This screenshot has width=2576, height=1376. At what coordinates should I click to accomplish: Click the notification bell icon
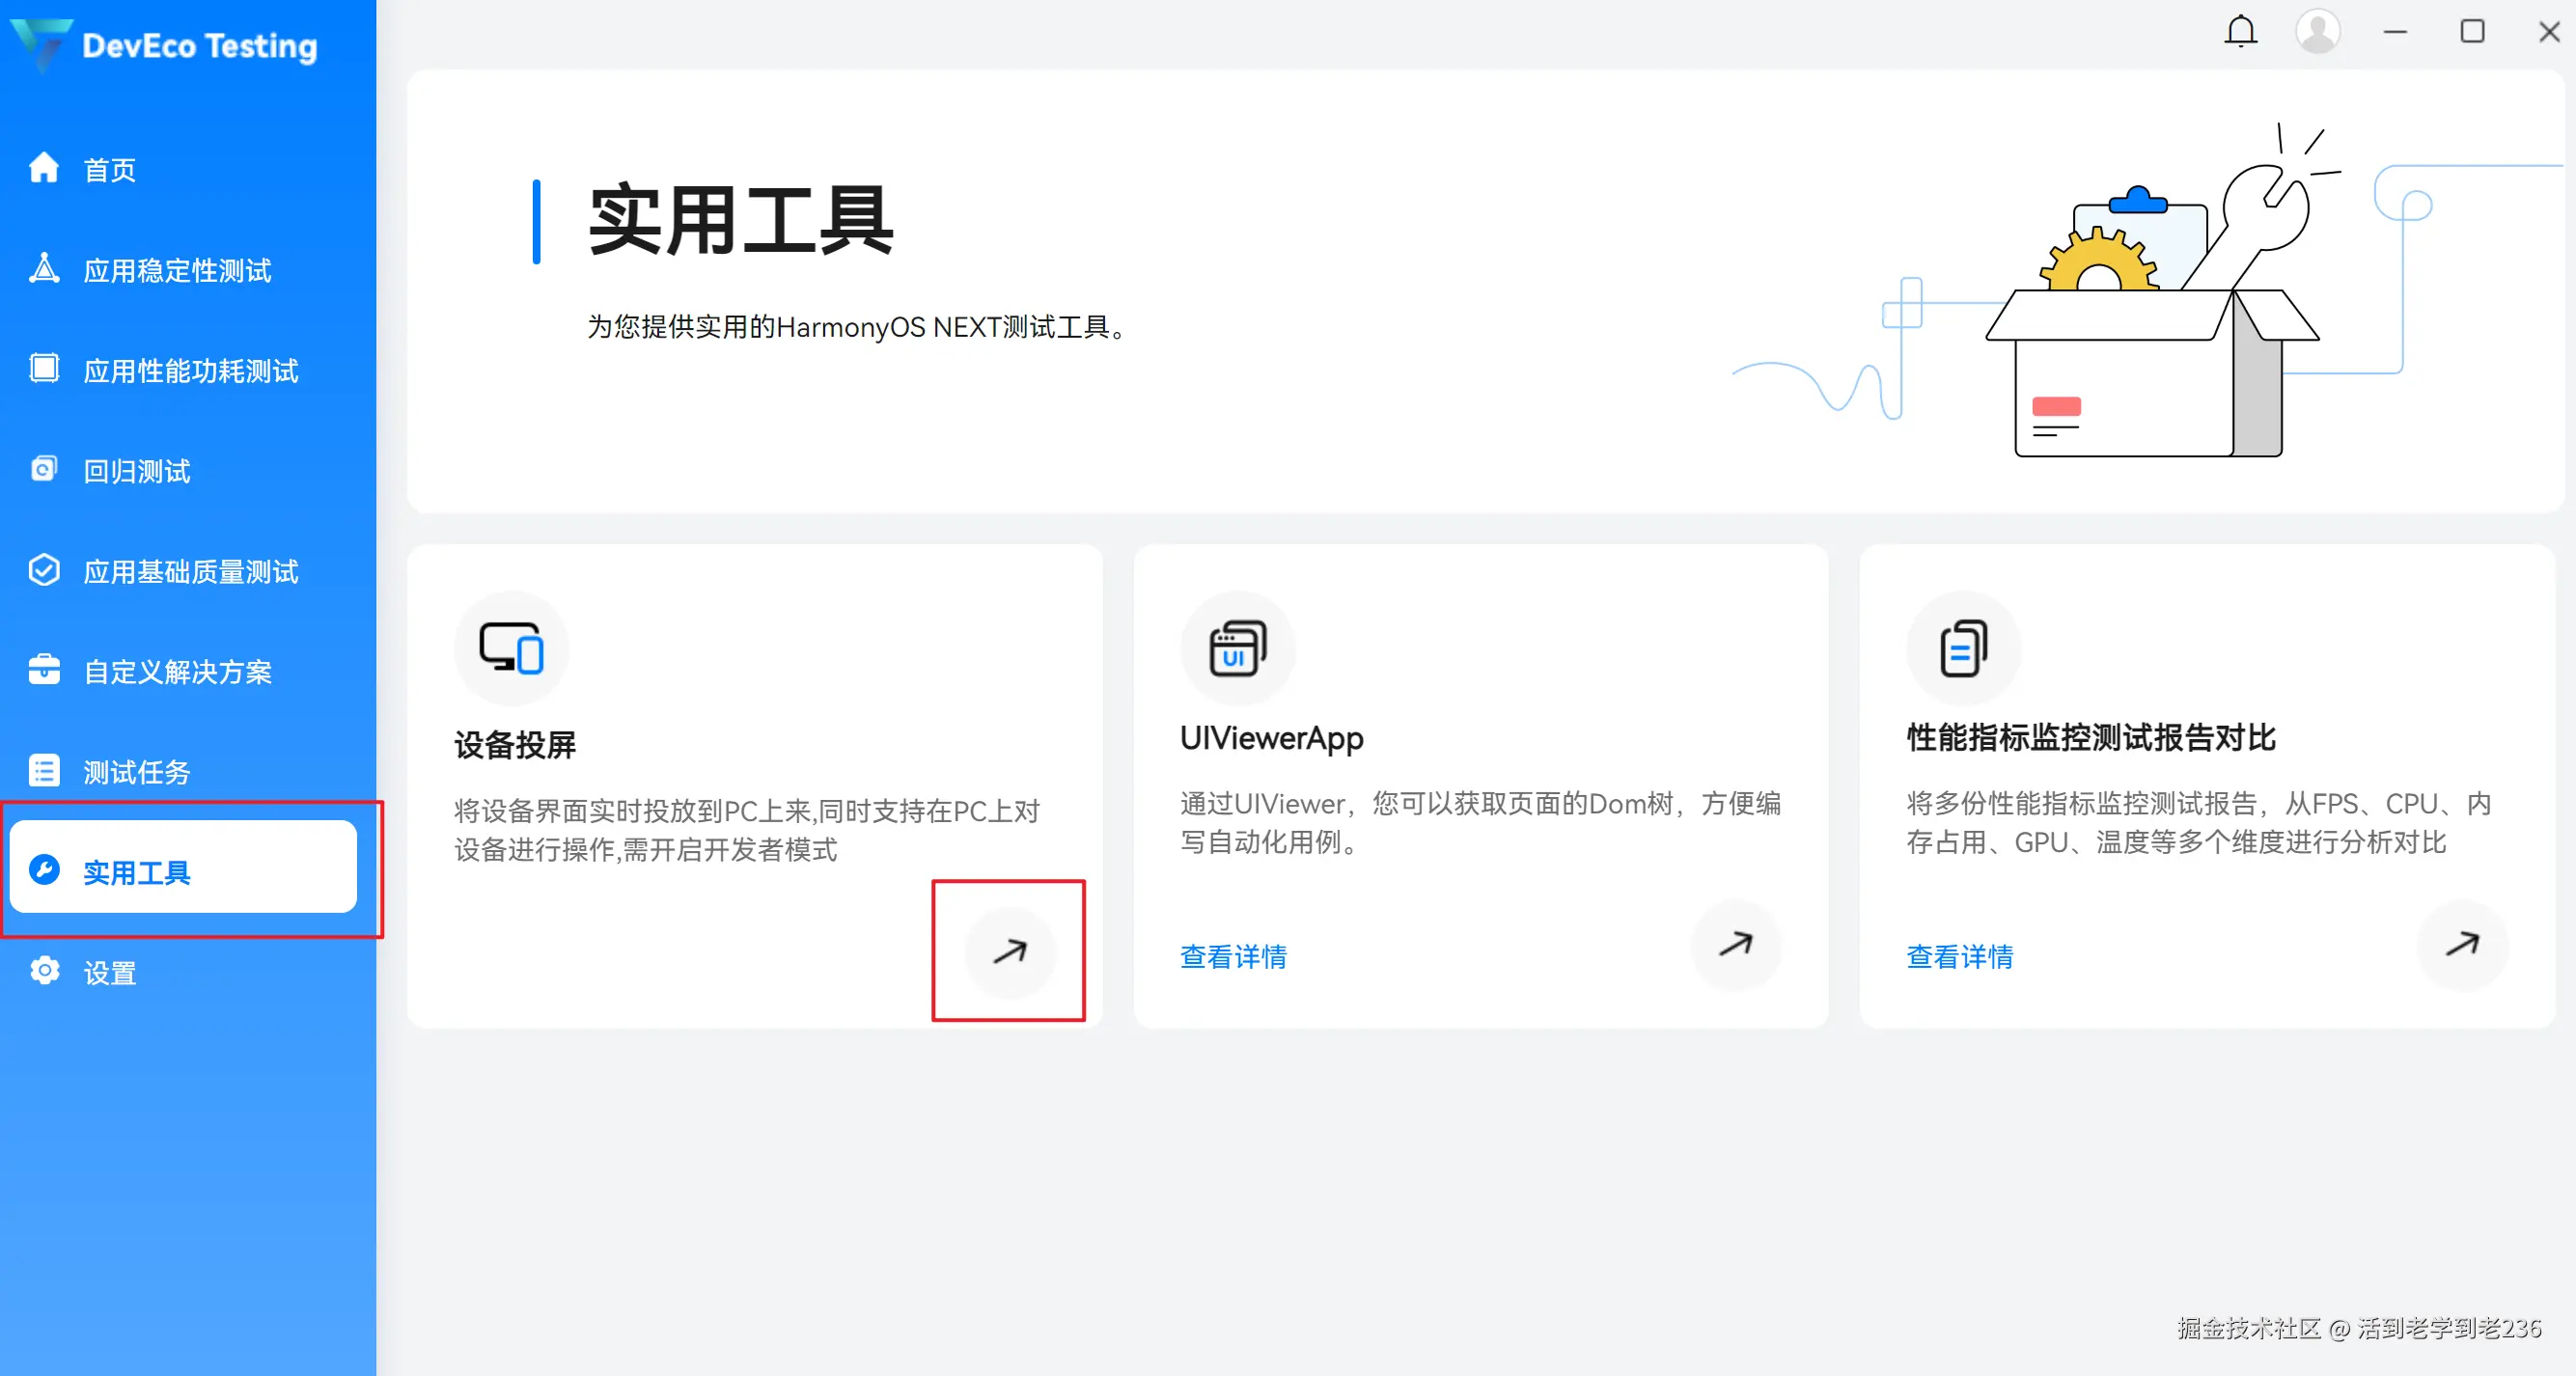point(2240,32)
